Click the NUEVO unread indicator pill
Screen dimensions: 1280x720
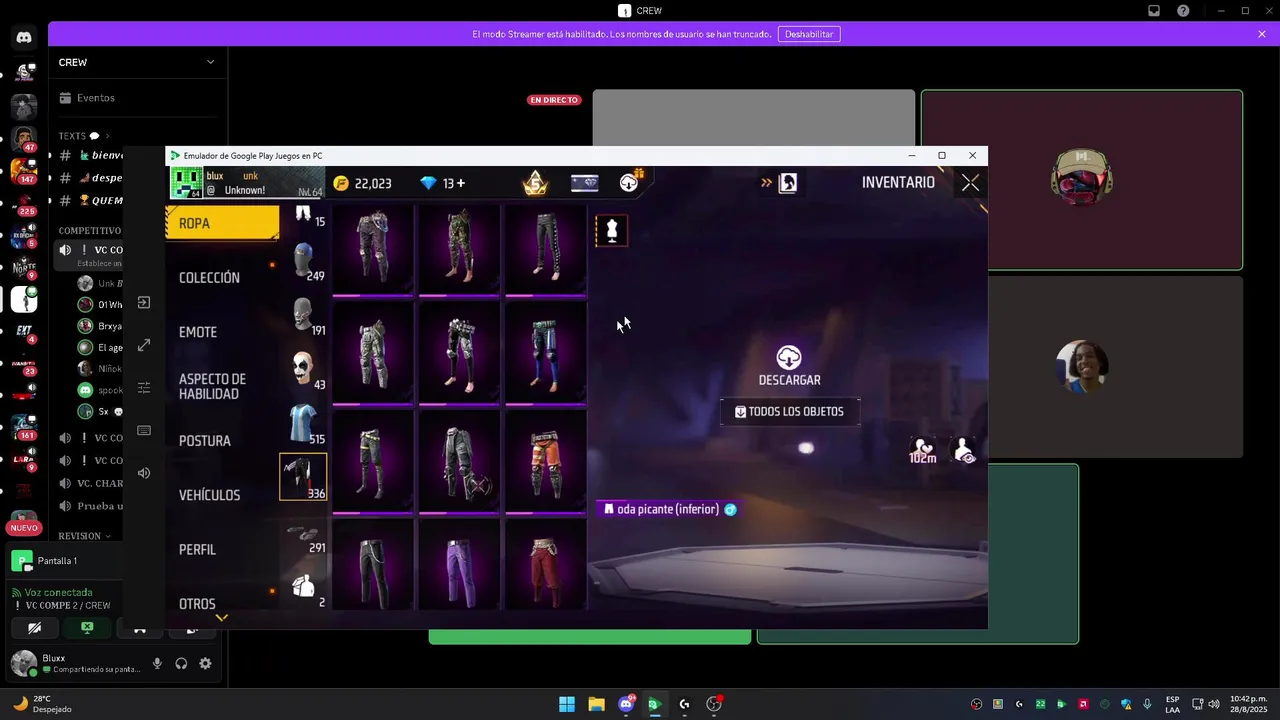pyautogui.click(x=24, y=528)
